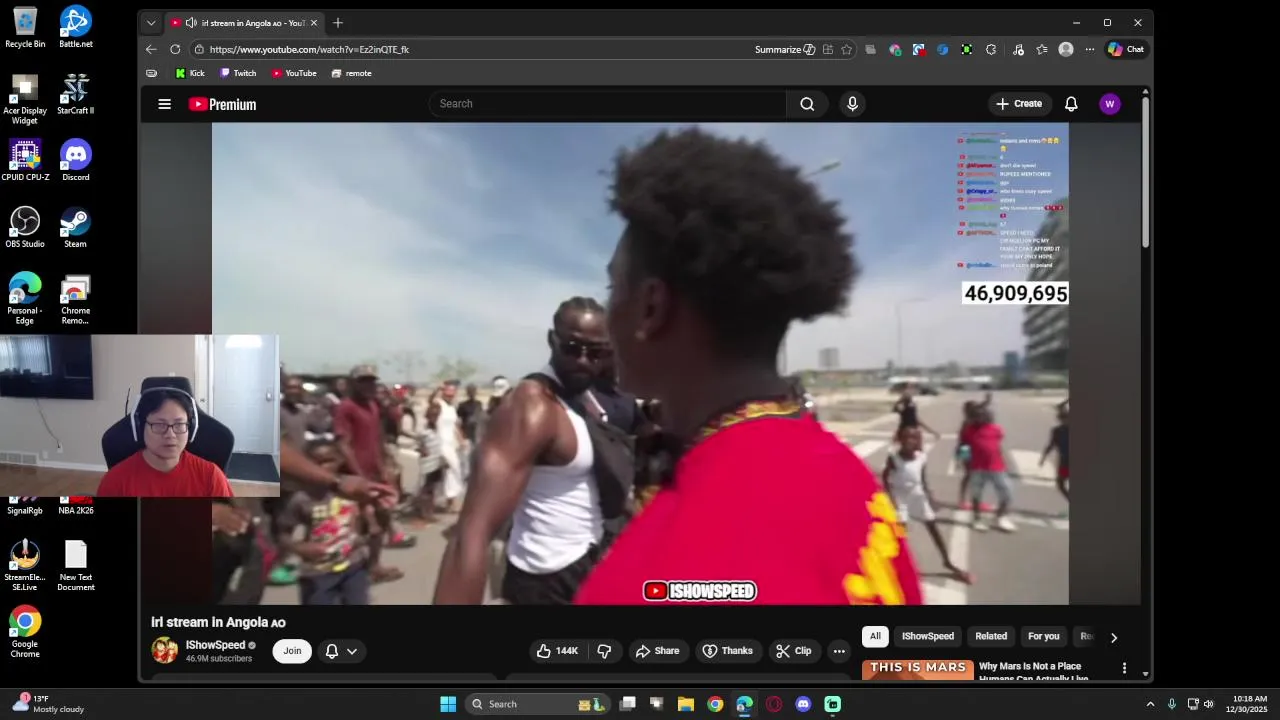Image resolution: width=1280 pixels, height=720 pixels.
Task: Open the YouTube hamburger guide menu
Action: tap(165, 104)
